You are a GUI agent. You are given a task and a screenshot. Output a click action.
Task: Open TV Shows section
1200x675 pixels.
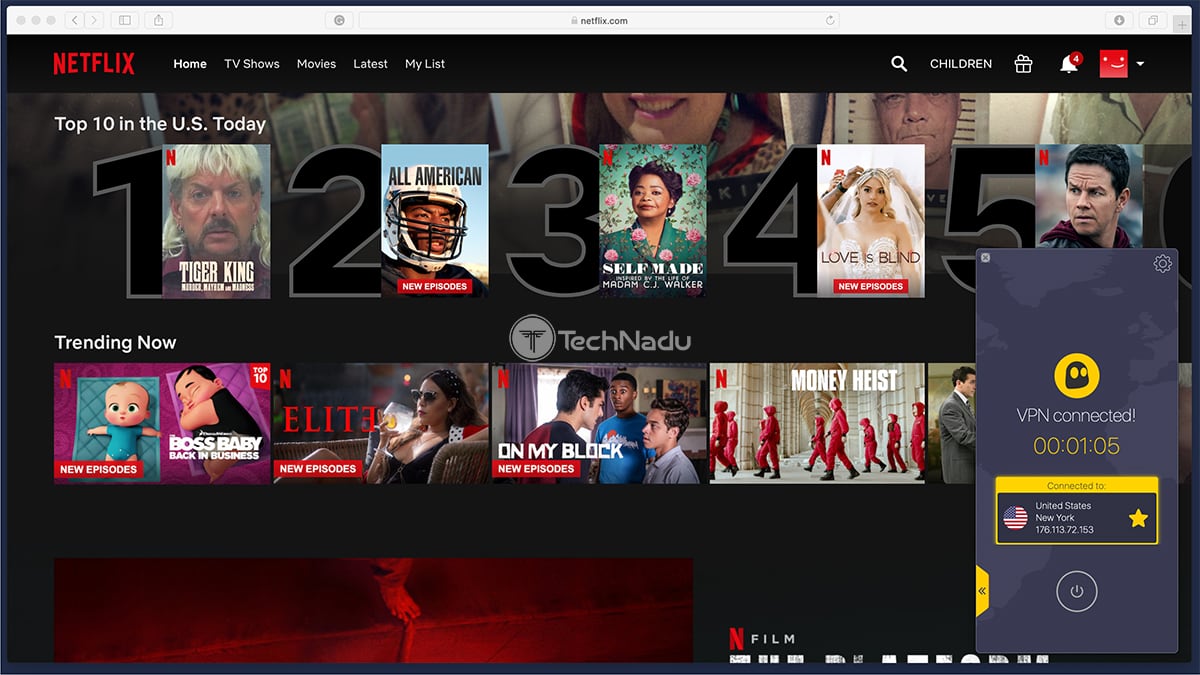[252, 64]
